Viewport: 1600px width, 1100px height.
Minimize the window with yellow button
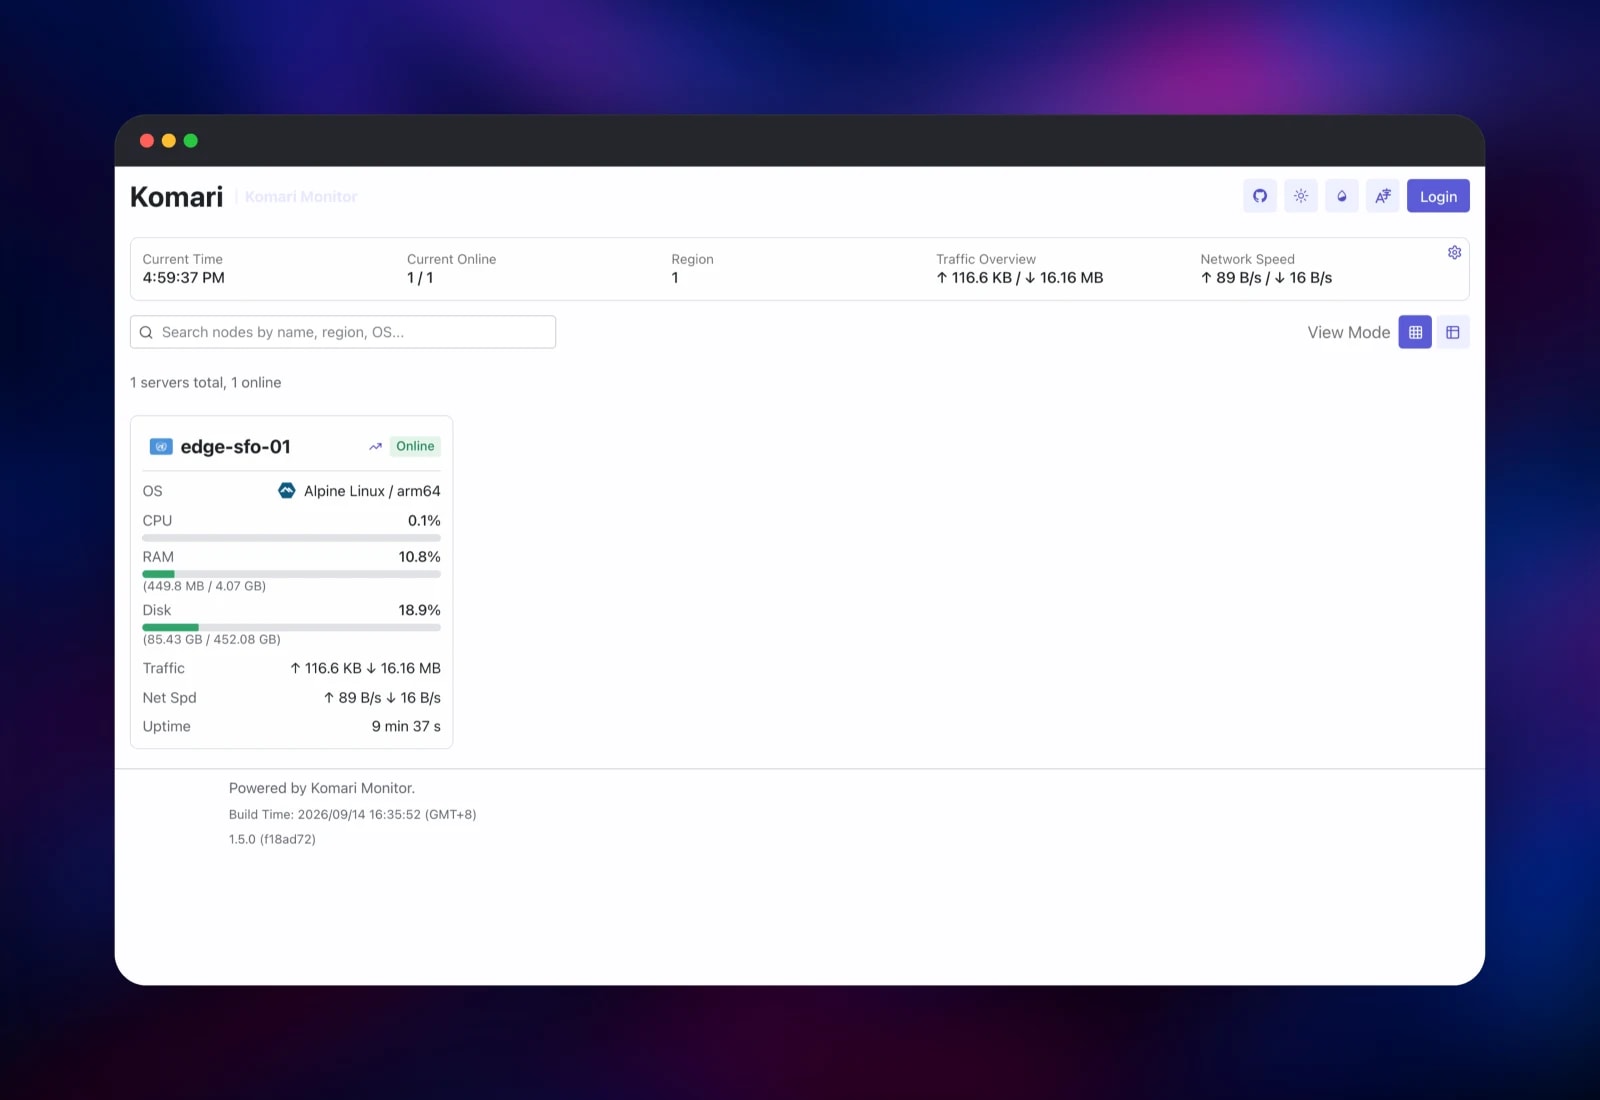169,141
